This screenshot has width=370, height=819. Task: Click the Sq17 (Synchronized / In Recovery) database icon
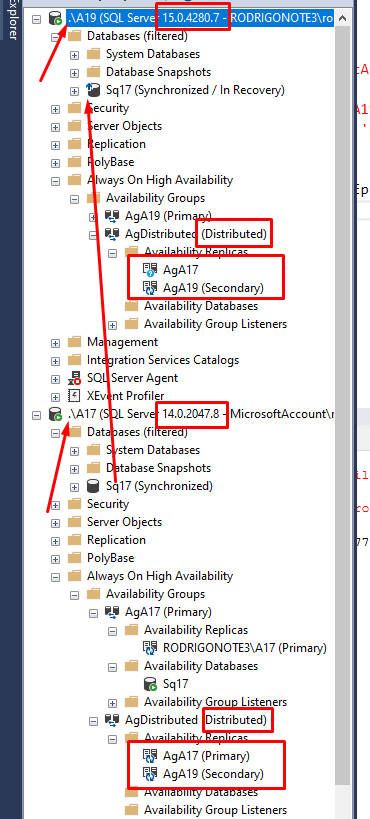click(x=93, y=90)
